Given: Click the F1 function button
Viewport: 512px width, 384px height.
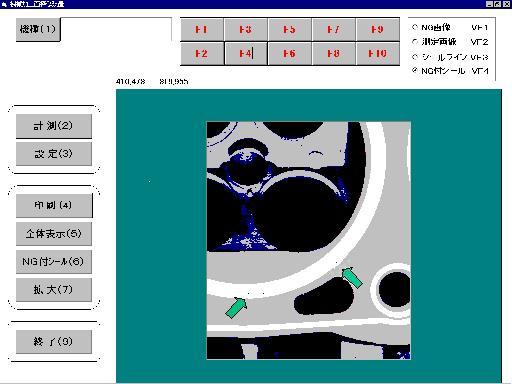Looking at the screenshot, I should [x=202, y=30].
